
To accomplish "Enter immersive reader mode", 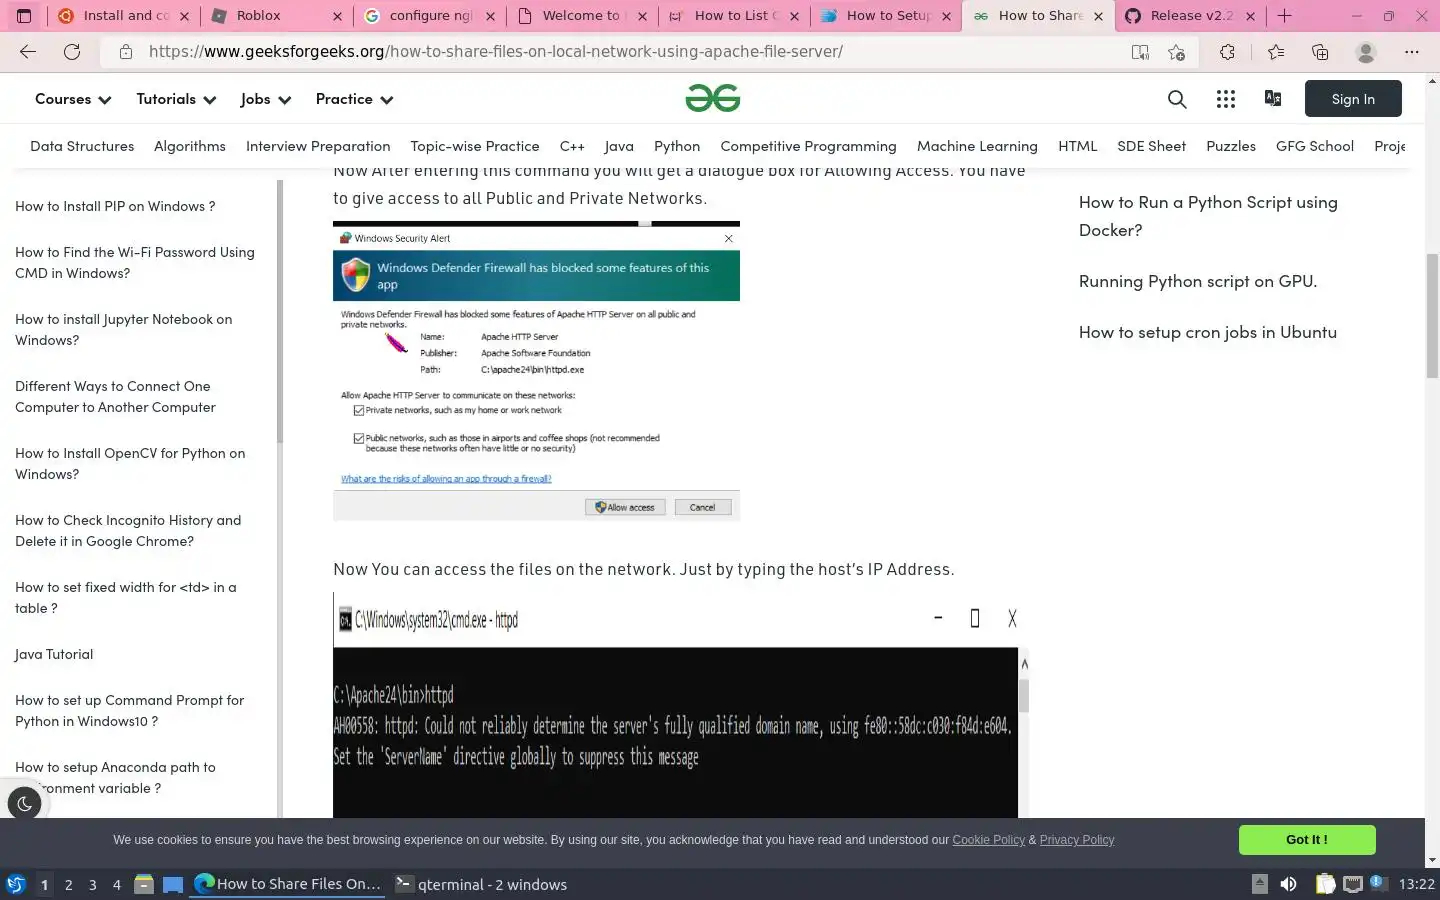I will pyautogui.click(x=1140, y=52).
